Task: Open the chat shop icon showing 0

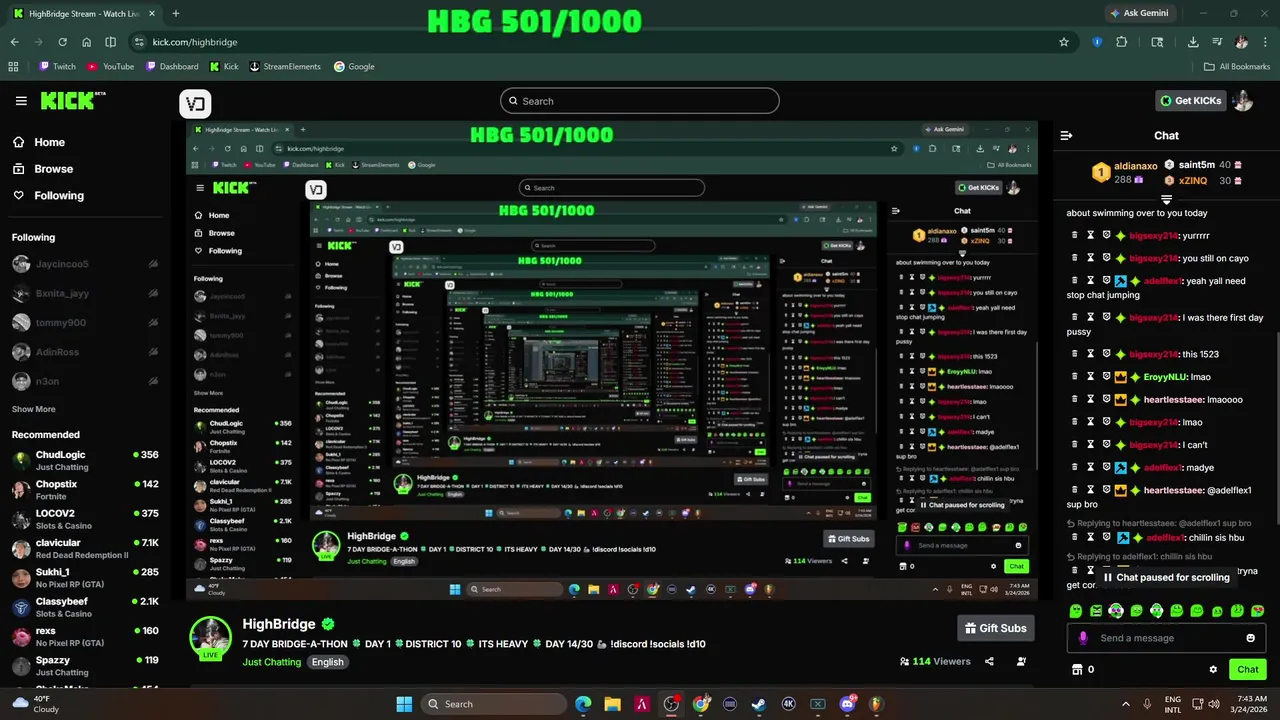Action: click(1083, 669)
